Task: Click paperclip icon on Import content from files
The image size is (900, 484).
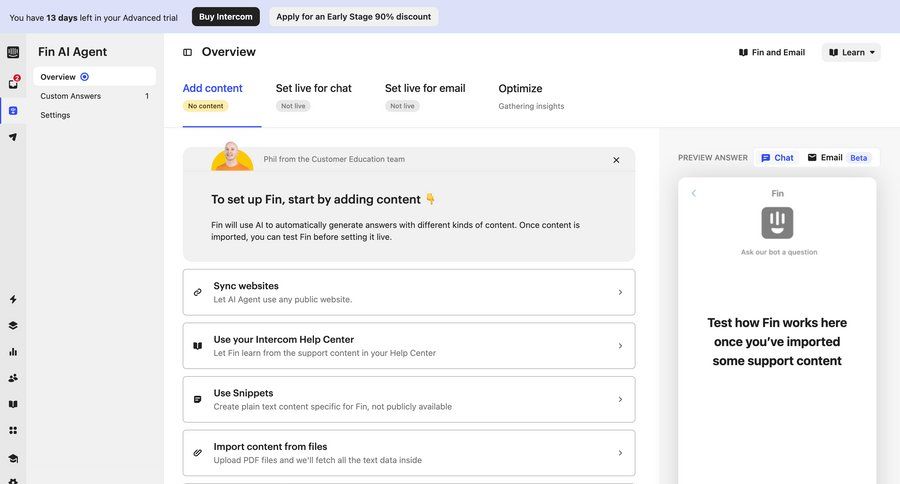Action: pos(197,453)
